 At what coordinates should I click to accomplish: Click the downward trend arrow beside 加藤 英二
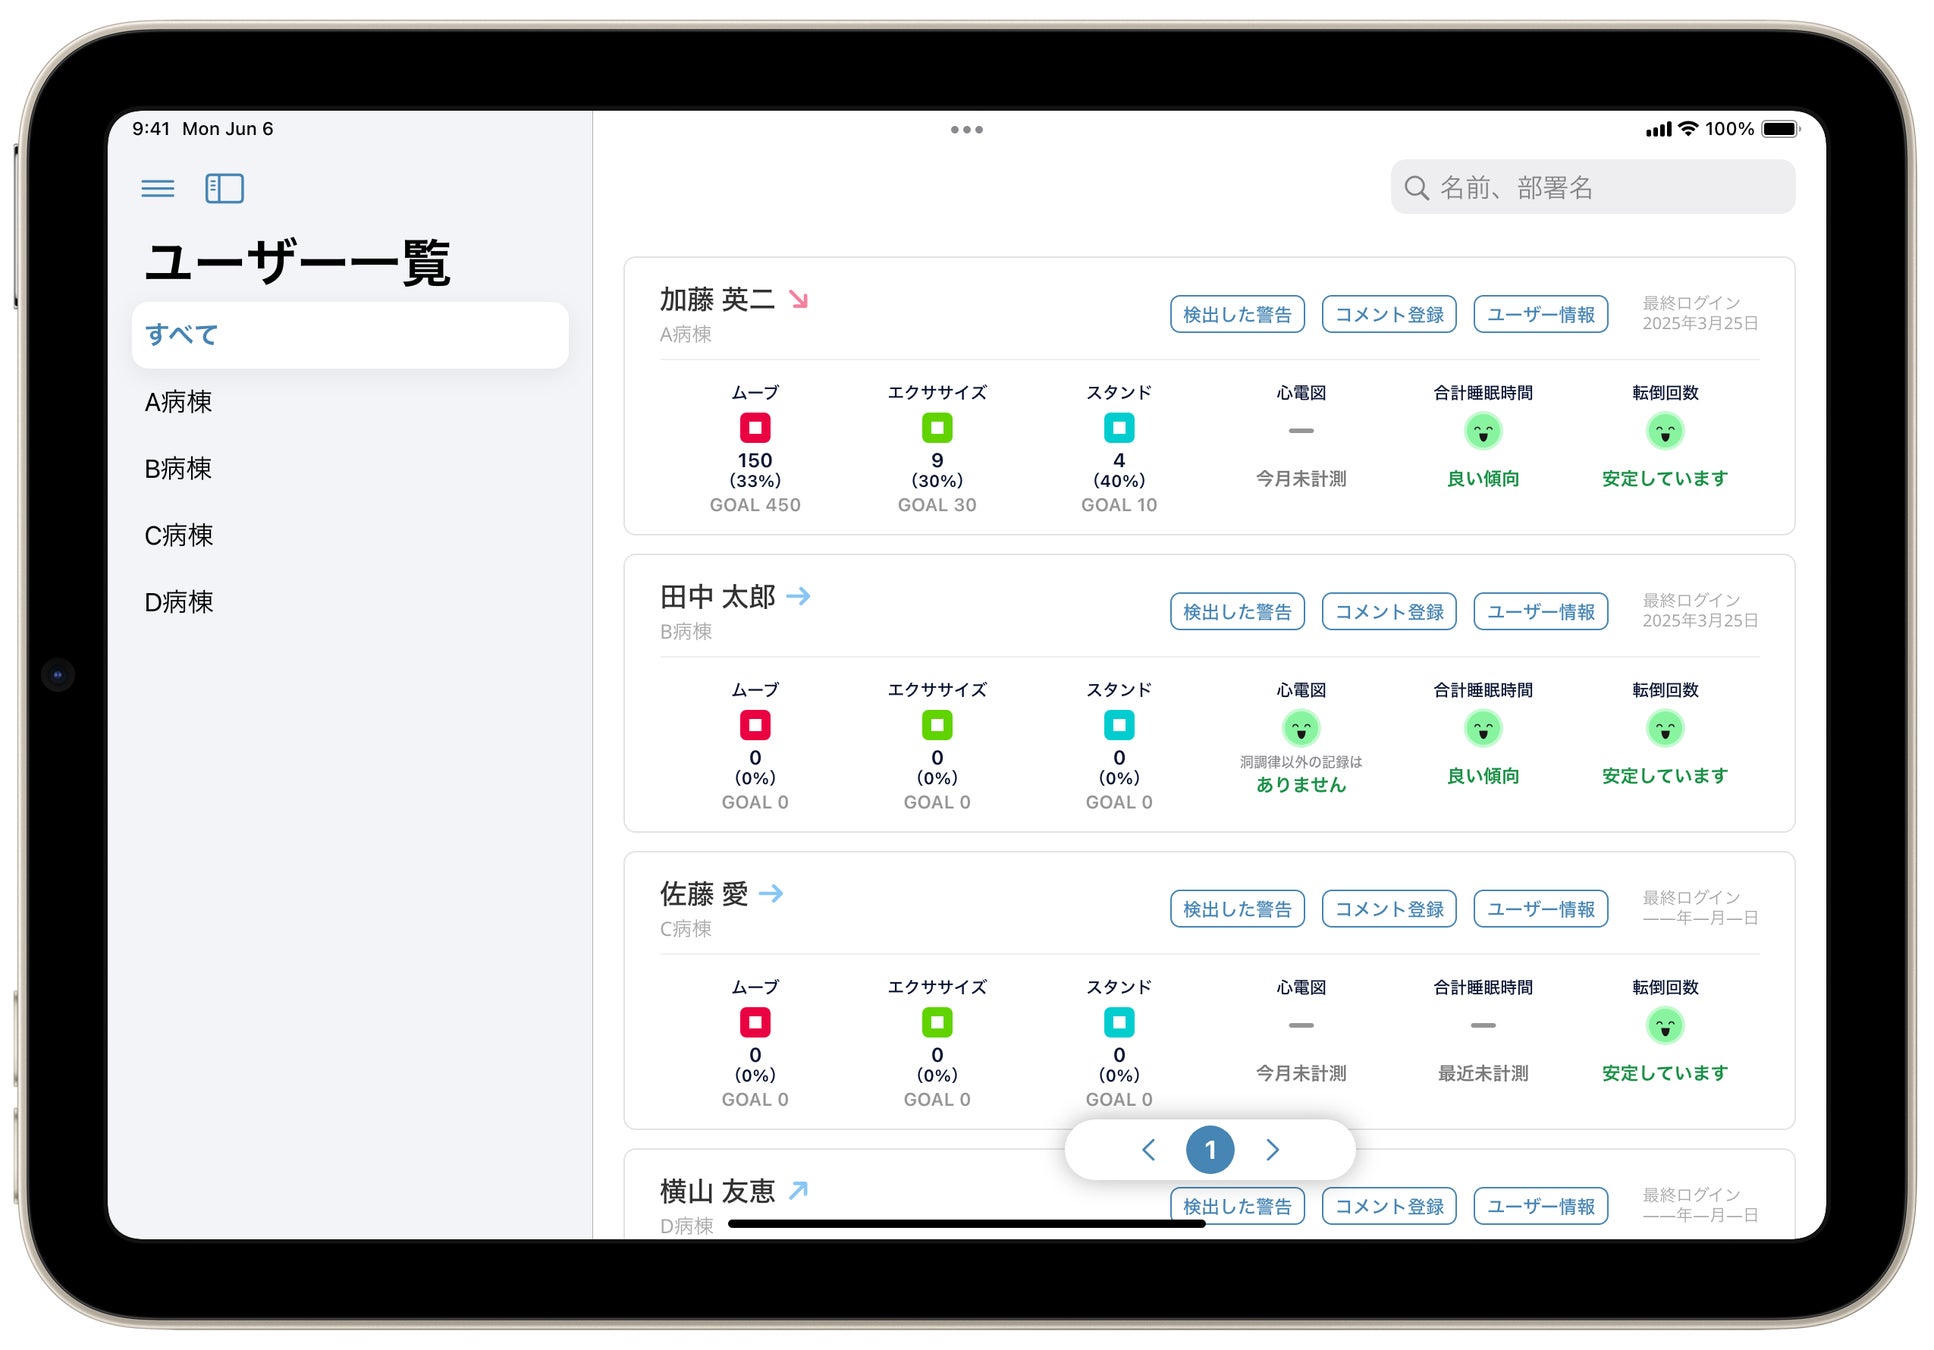click(x=798, y=299)
